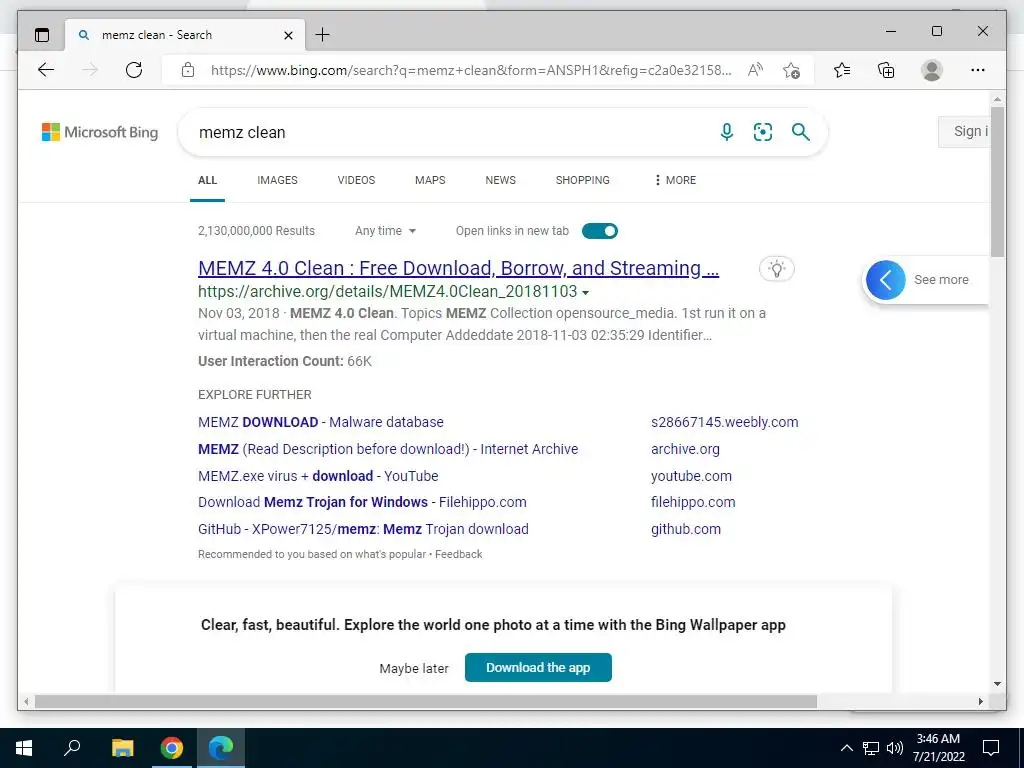This screenshot has width=1024, height=768.
Task: Launch Google Chrome from taskbar
Action: pos(172,748)
